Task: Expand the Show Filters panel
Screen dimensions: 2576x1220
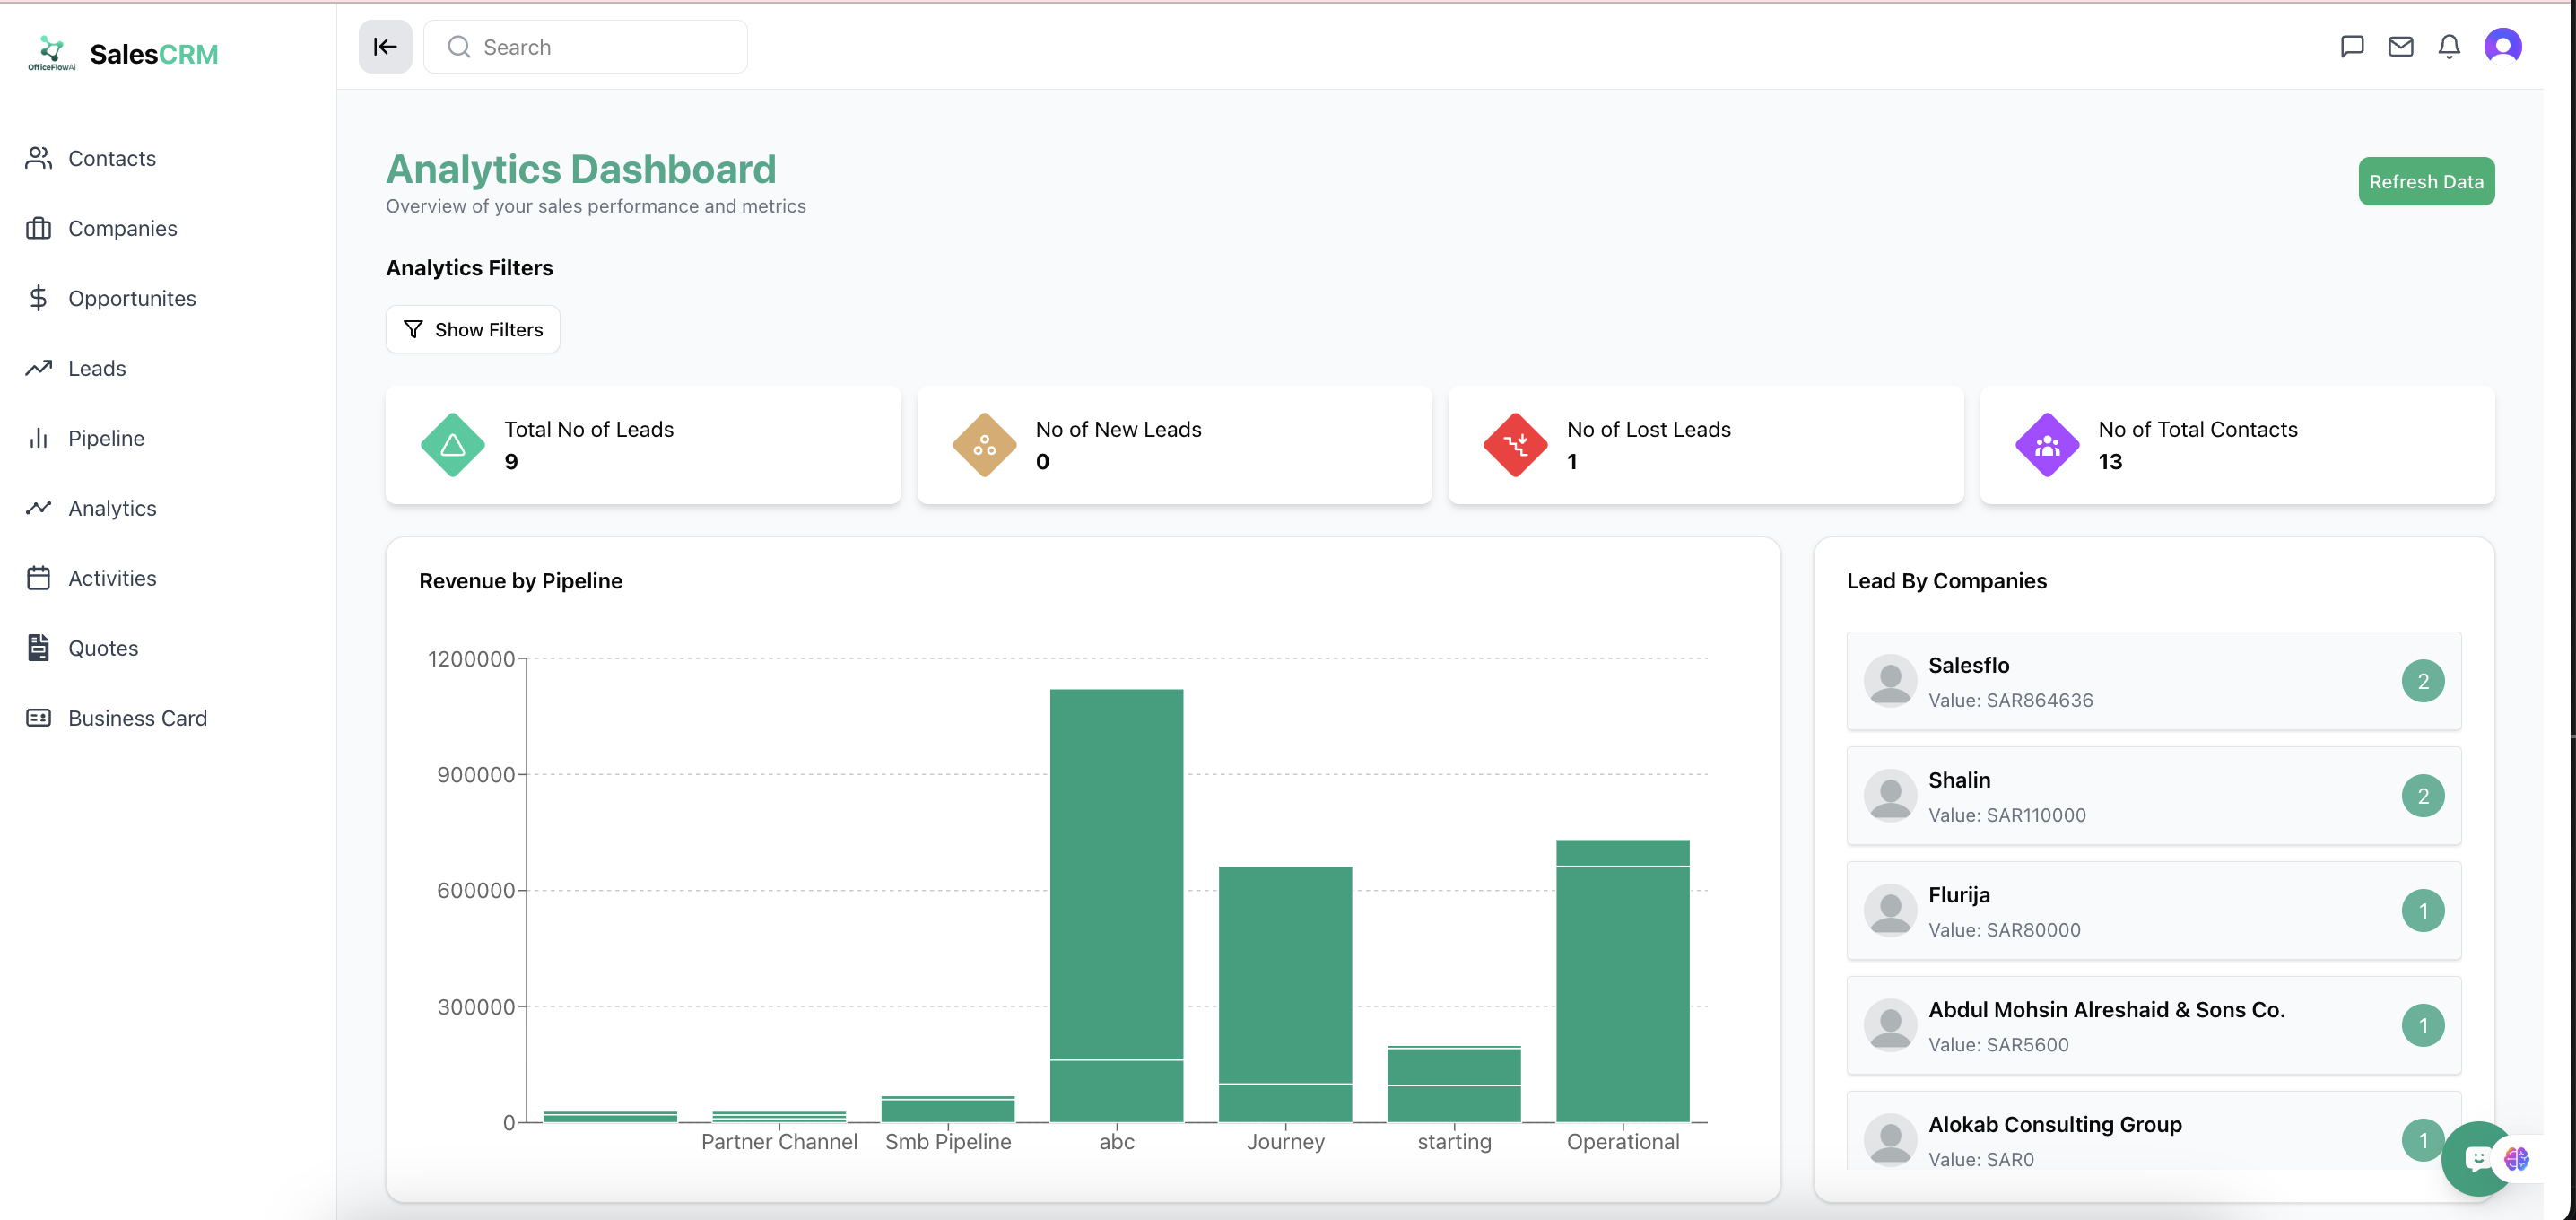Action: pos(473,329)
